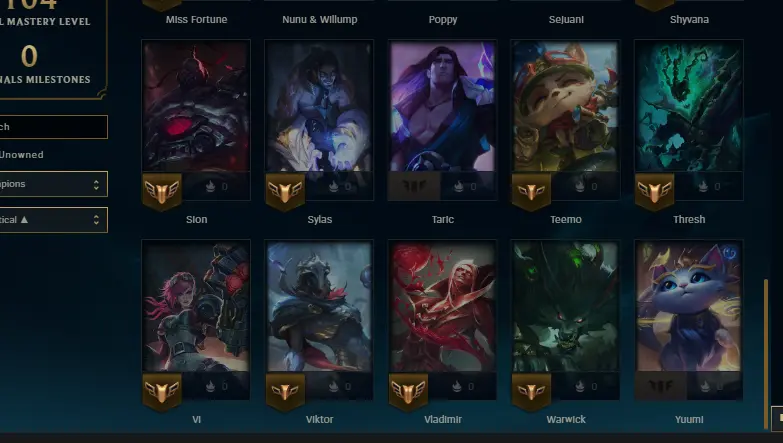The image size is (783, 443).
Task: Click Yuumi's dimmed mastery crest icon
Action: (x=661, y=386)
